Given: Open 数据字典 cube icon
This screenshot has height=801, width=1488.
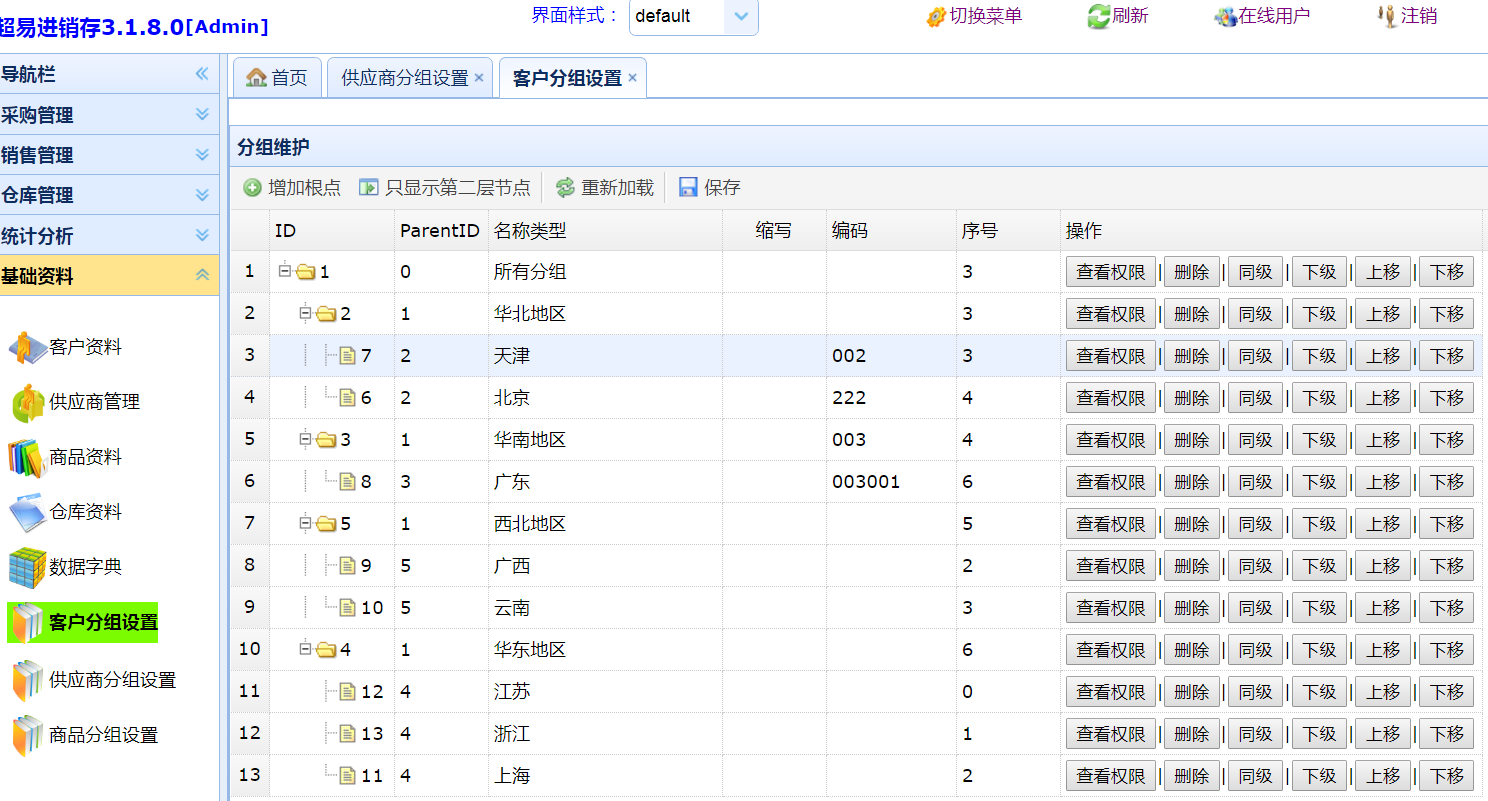Looking at the screenshot, I should pos(27,568).
